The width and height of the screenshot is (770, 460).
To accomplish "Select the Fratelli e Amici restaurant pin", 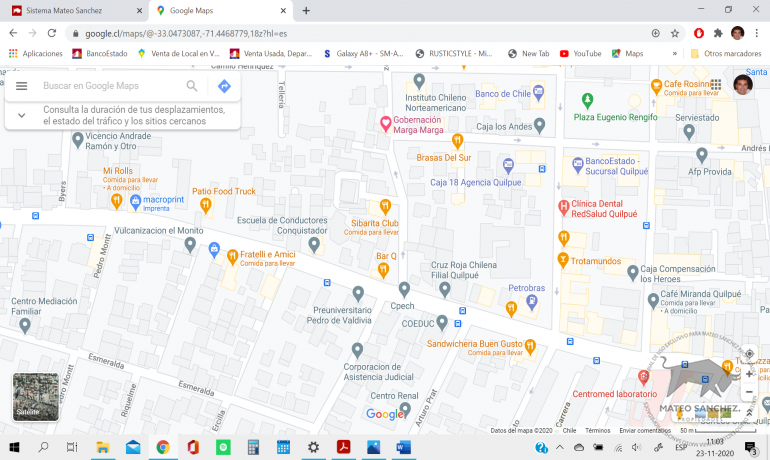I will click(x=232, y=257).
